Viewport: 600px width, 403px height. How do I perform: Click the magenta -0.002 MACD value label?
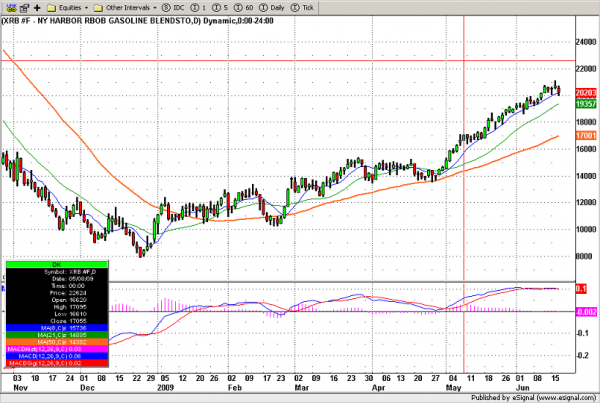coord(585,311)
